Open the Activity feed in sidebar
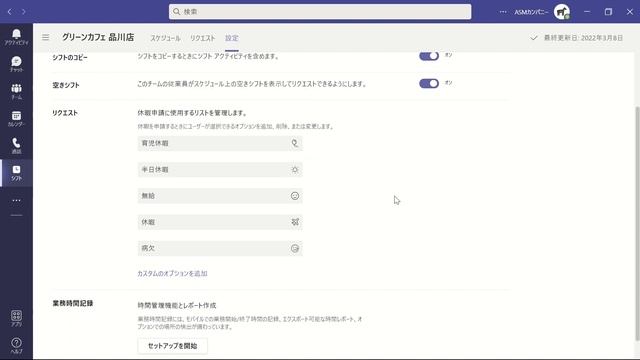 pos(16,37)
